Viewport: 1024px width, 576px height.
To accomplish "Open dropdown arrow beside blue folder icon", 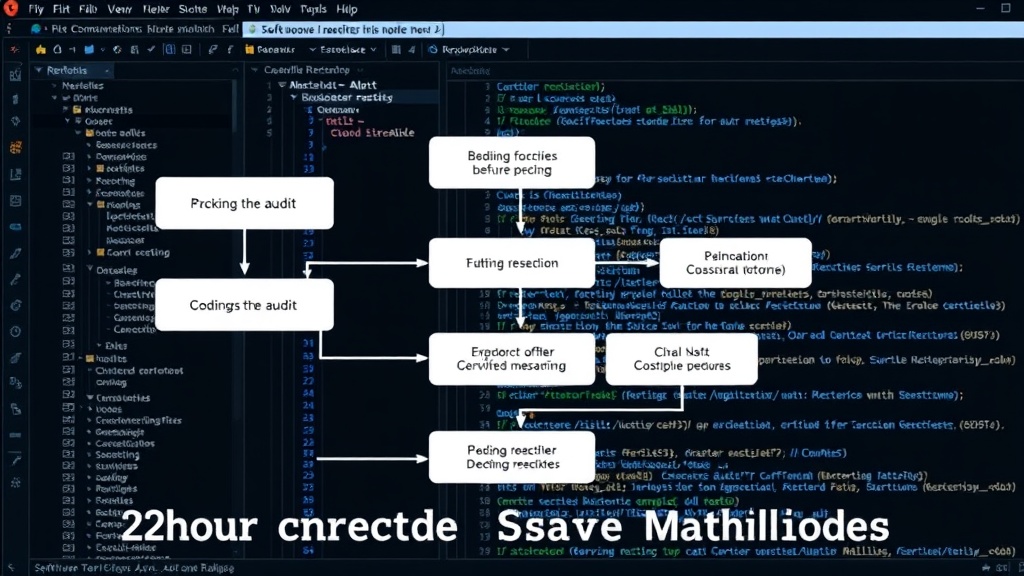I will click(103, 50).
